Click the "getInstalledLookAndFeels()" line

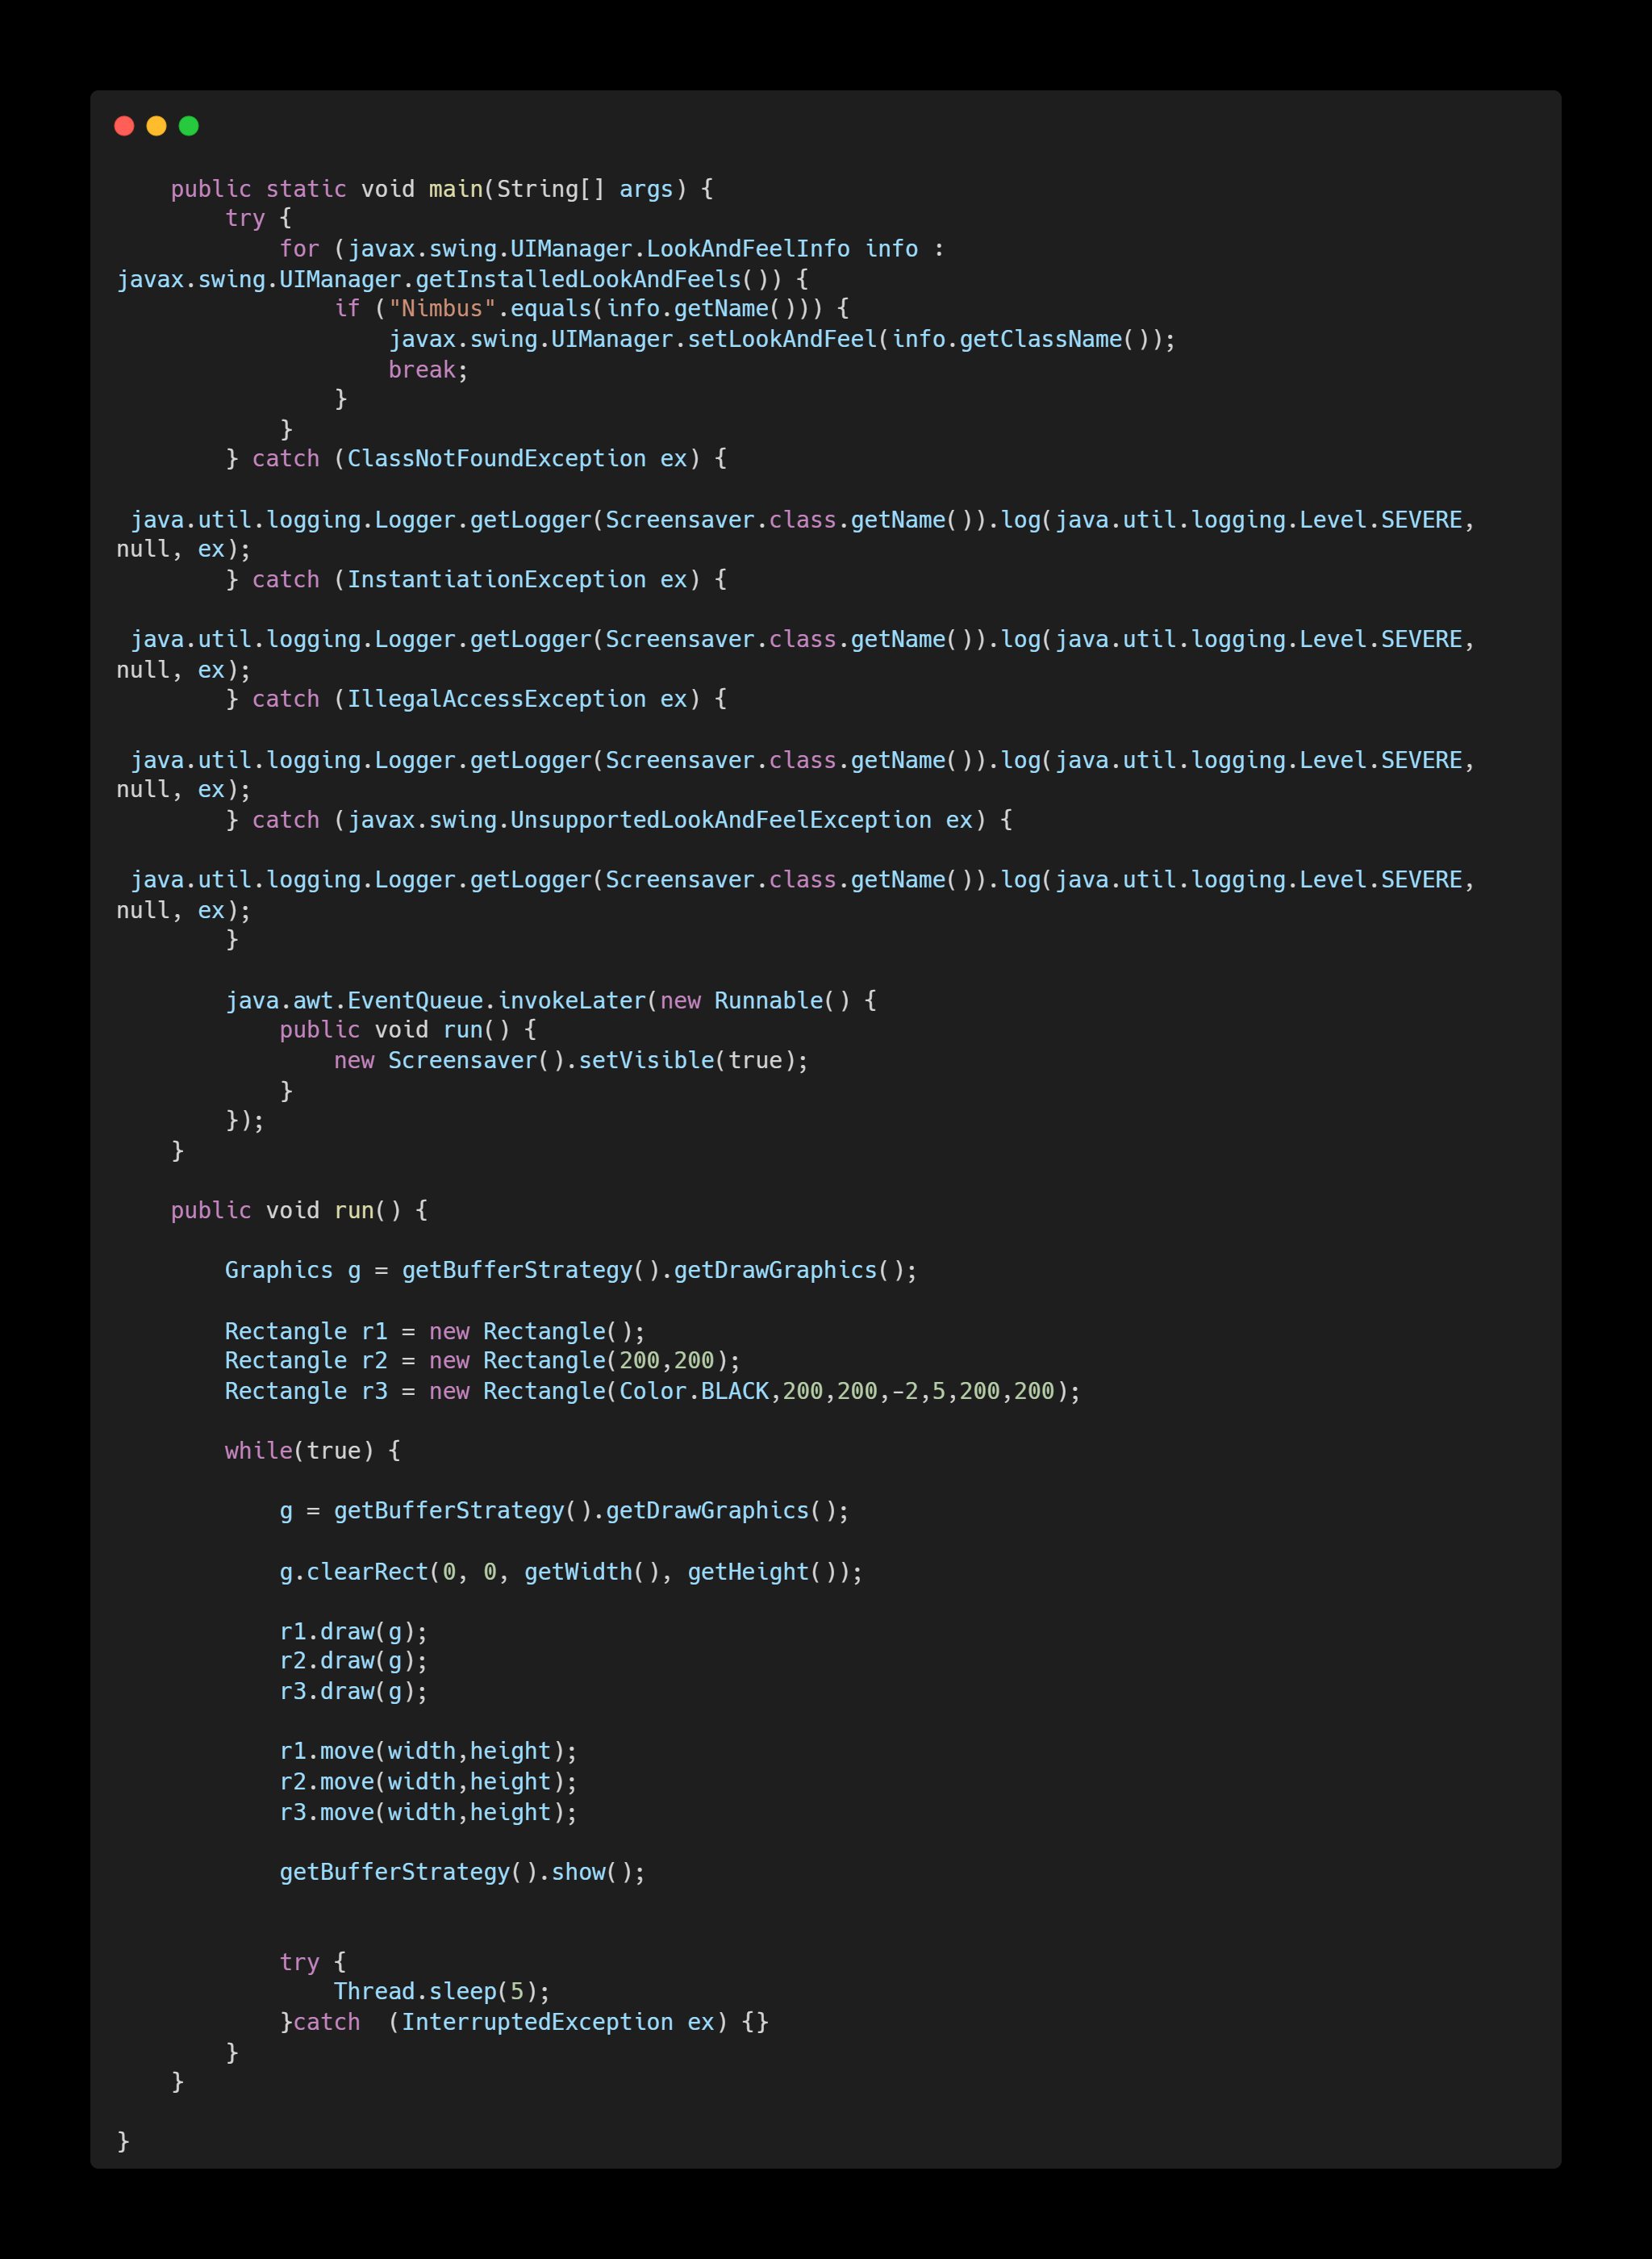tap(462, 279)
